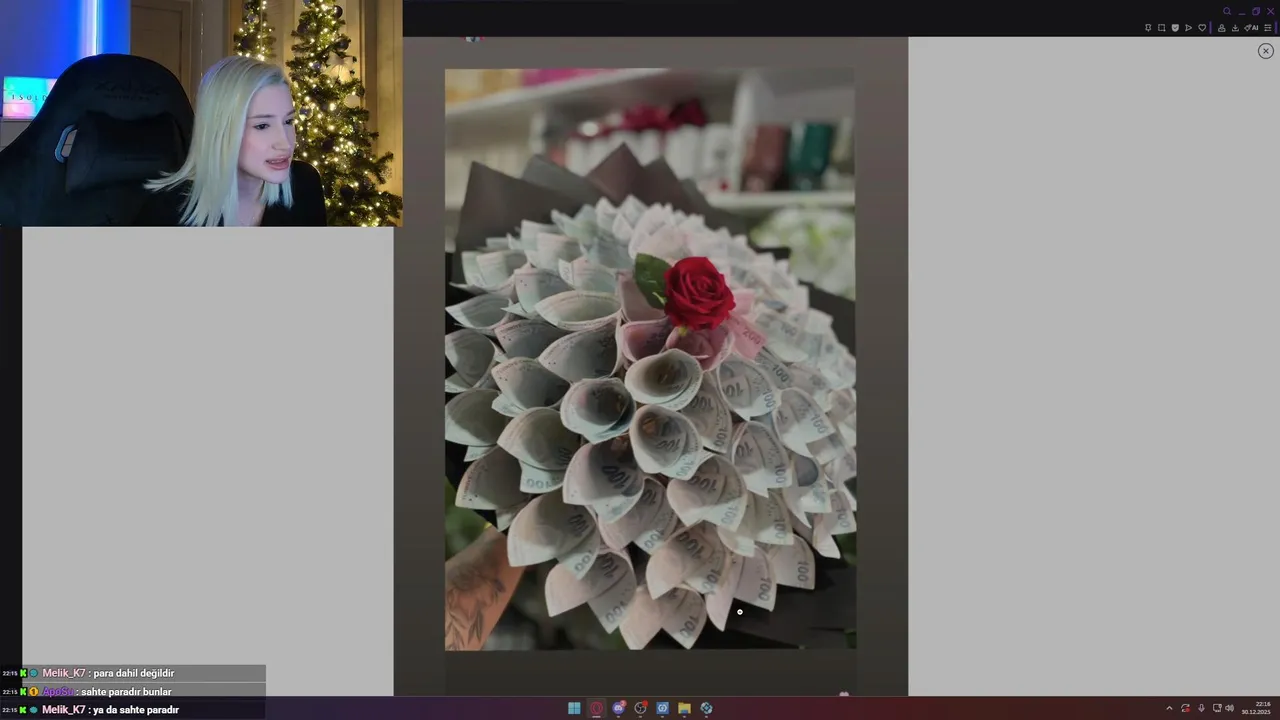The image size is (1280, 720).
Task: Open the clock showing 22:16
Action: point(1256,708)
